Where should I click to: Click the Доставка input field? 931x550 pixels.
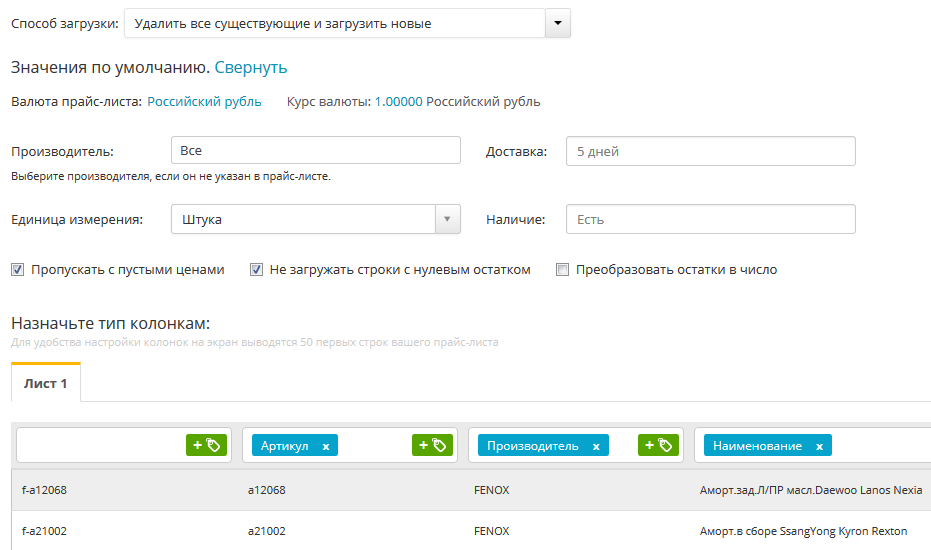(710, 151)
